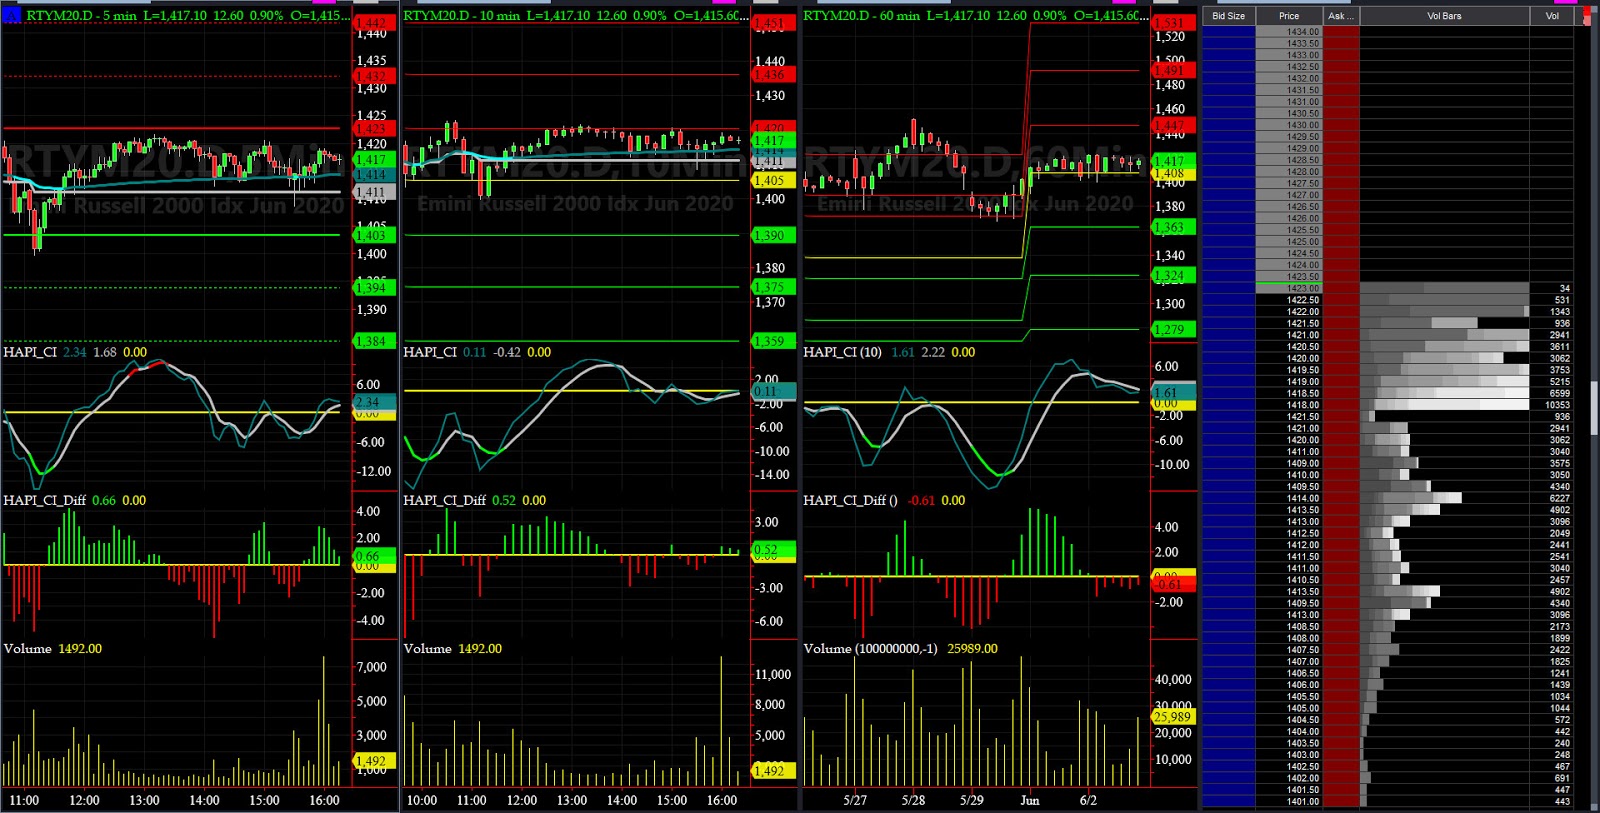Select the HAPI_CI (10) study label in 60 min chart
This screenshot has width=1600, height=813.
(842, 352)
